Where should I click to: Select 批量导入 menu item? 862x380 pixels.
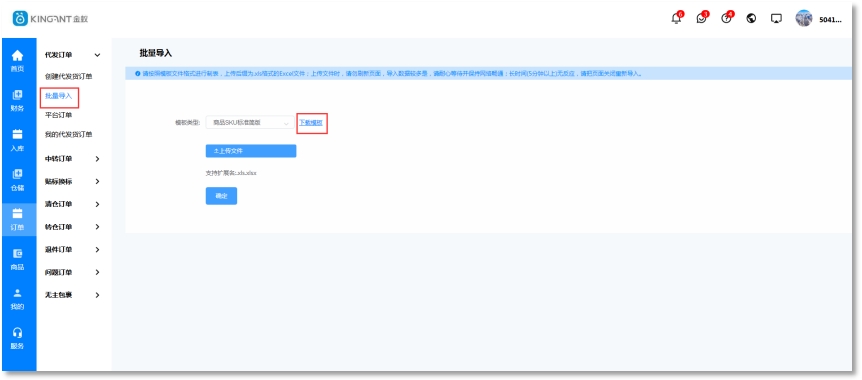click(x=59, y=96)
